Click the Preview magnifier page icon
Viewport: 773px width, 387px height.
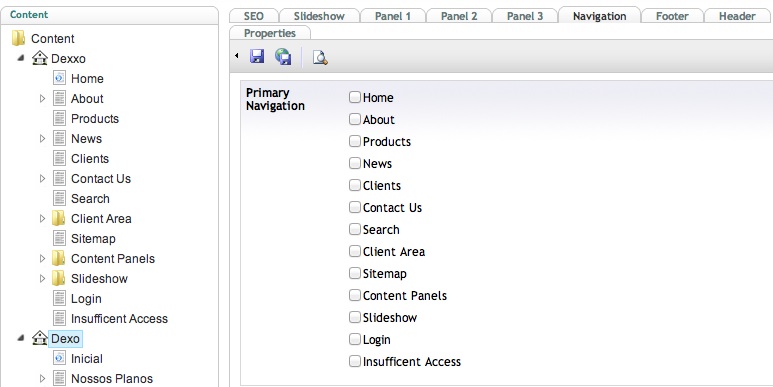(x=320, y=58)
